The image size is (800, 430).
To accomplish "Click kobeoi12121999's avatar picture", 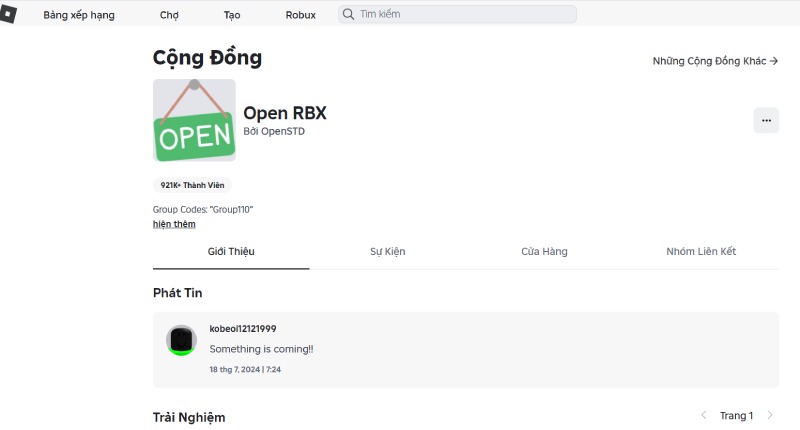I will (181, 340).
